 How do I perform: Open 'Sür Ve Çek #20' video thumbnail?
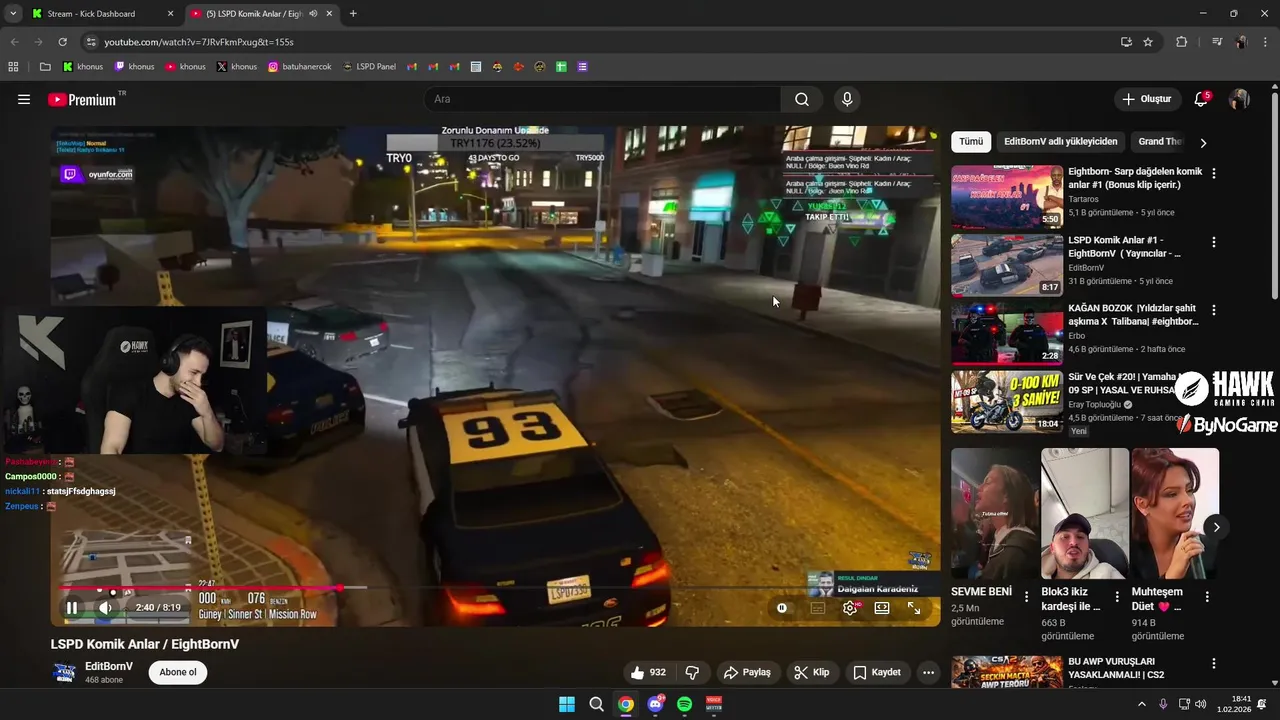(1007, 402)
